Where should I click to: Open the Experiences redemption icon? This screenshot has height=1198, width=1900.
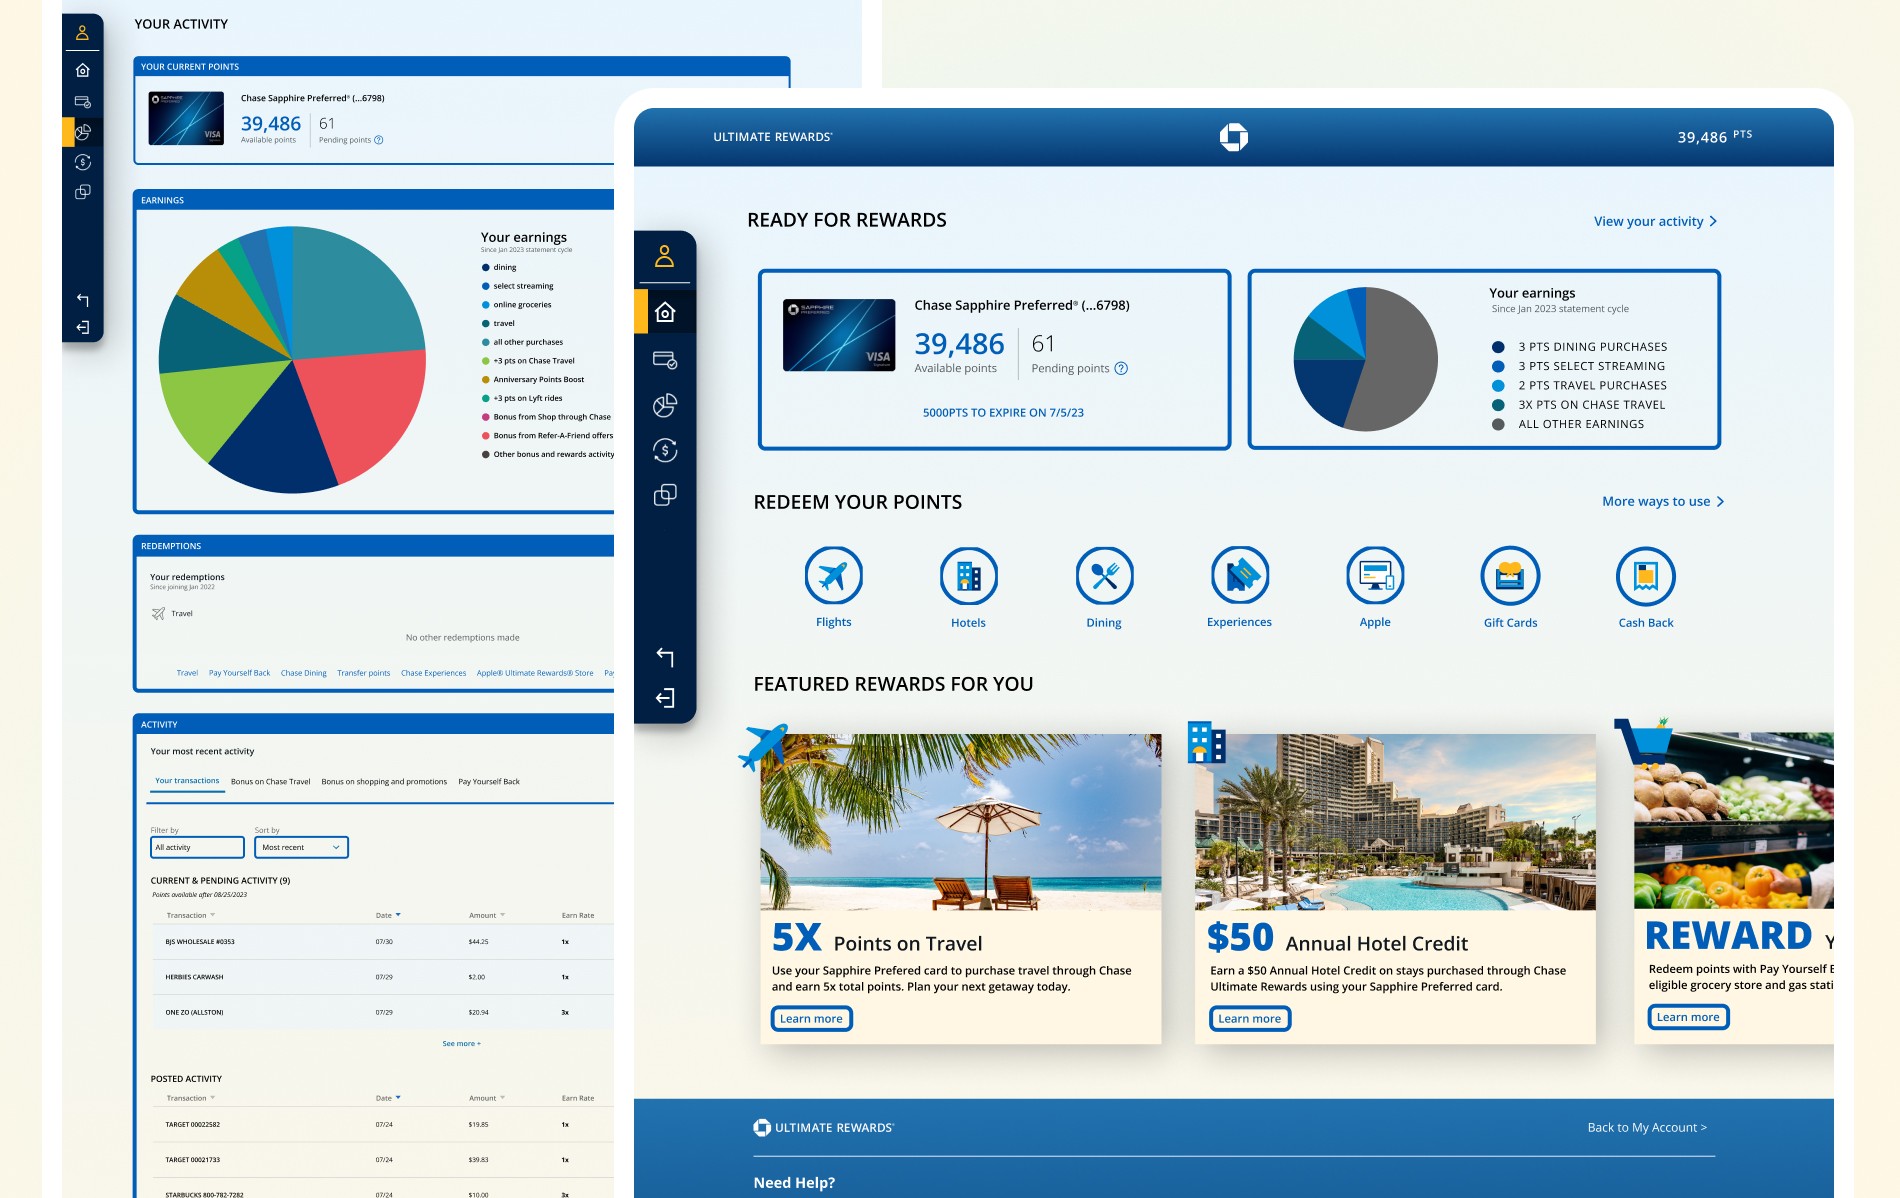pyautogui.click(x=1240, y=576)
